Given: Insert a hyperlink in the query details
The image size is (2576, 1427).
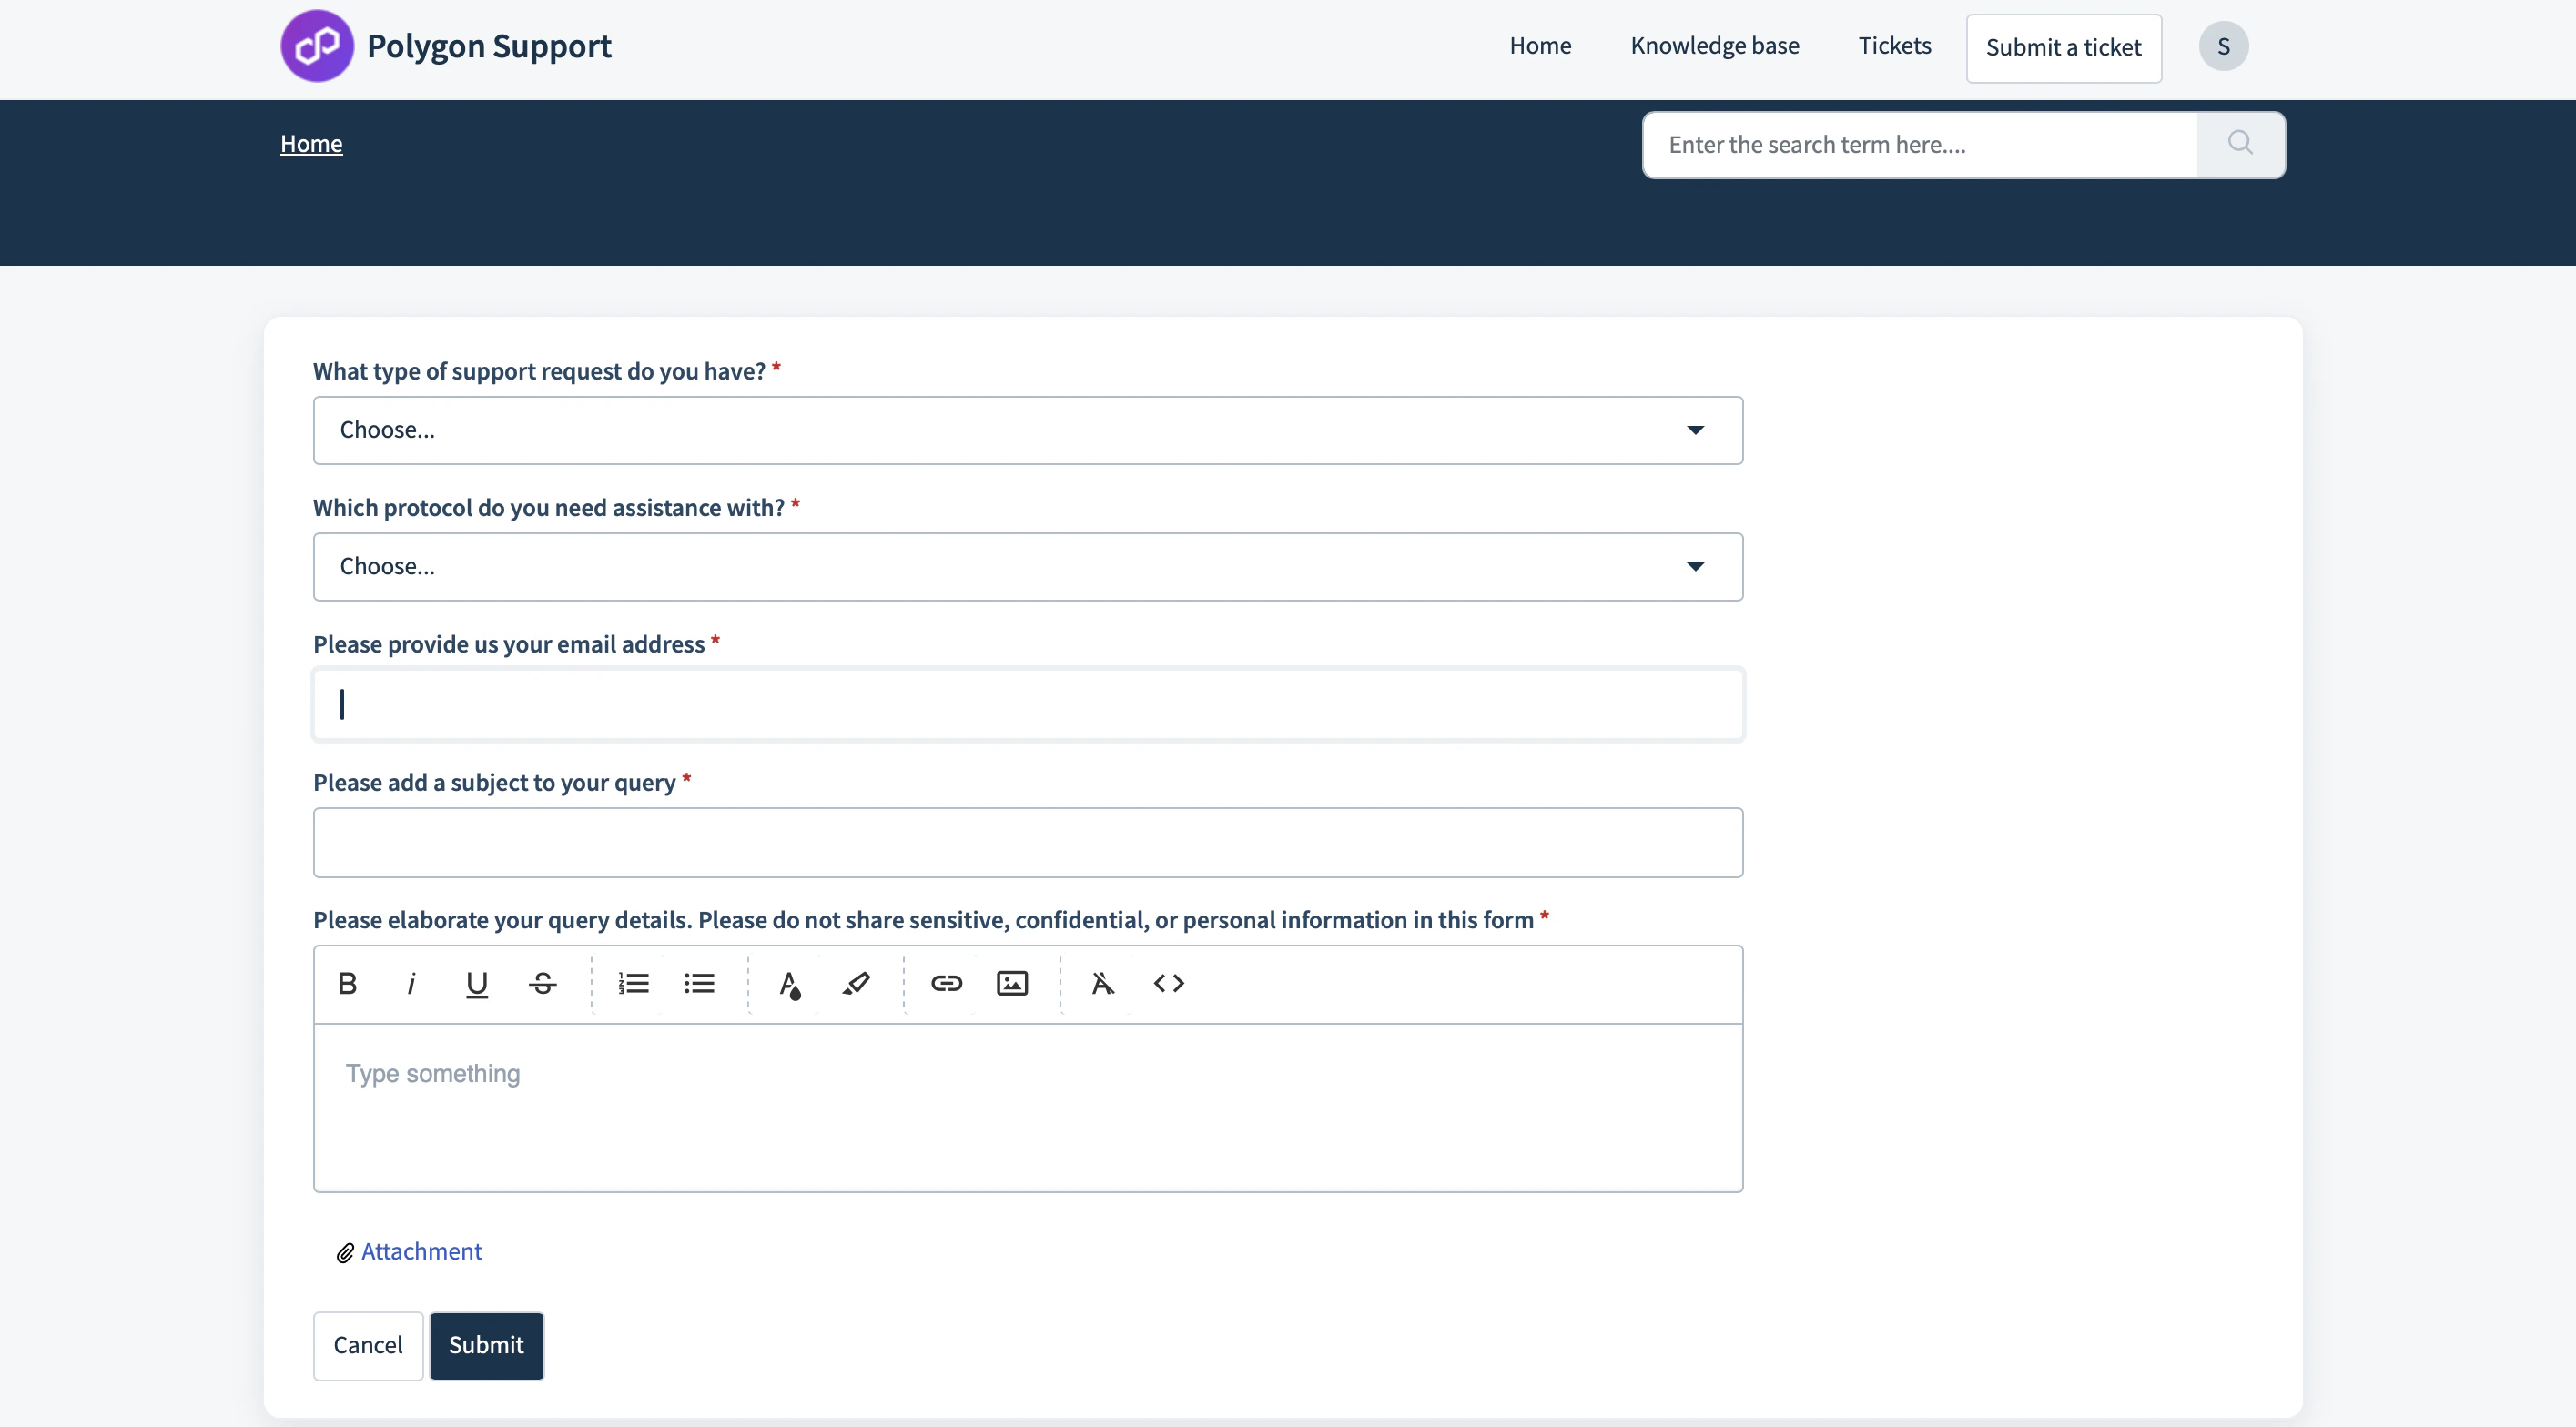Looking at the screenshot, I should 947,984.
